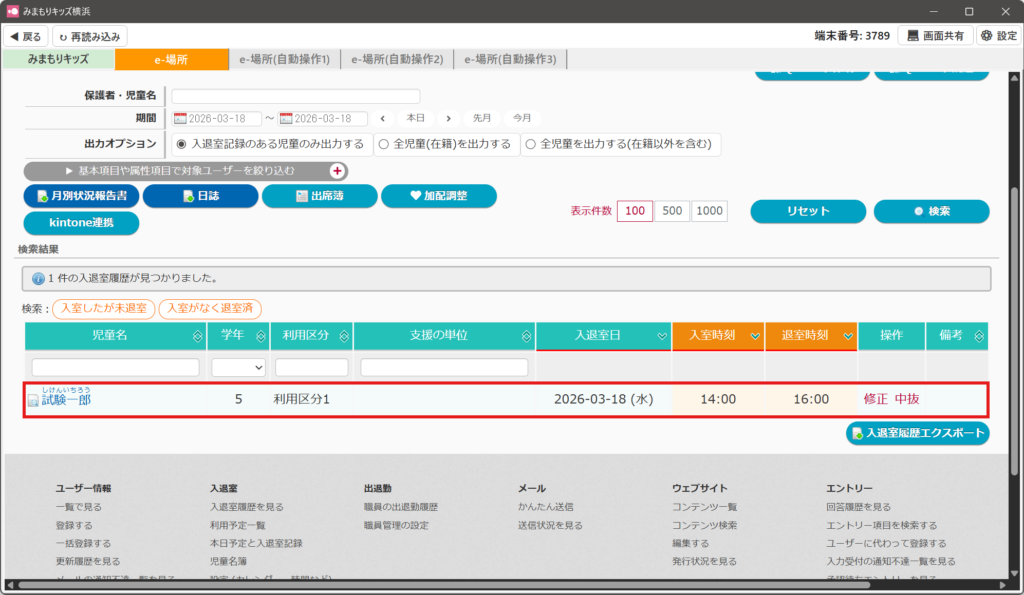This screenshot has width=1024, height=595.
Task: Click the 加配調整 heart button
Action: (x=438, y=196)
